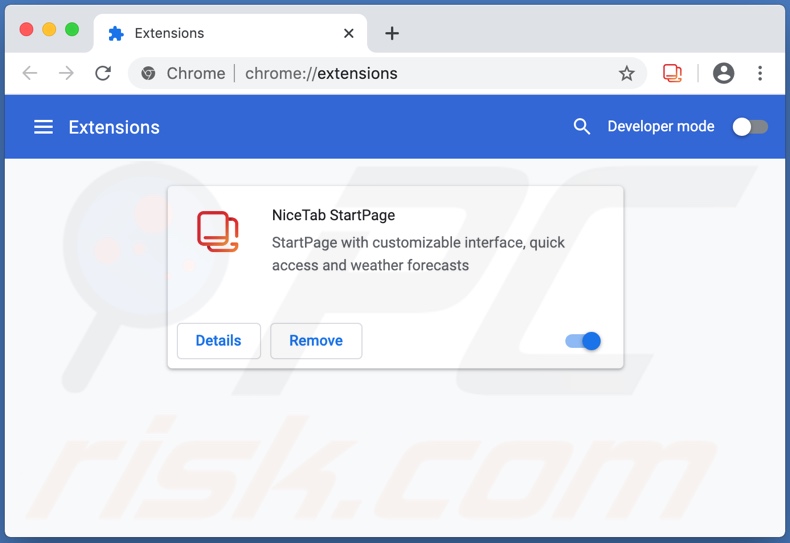
Task: Open the Chrome profile account icon
Action: pos(723,74)
